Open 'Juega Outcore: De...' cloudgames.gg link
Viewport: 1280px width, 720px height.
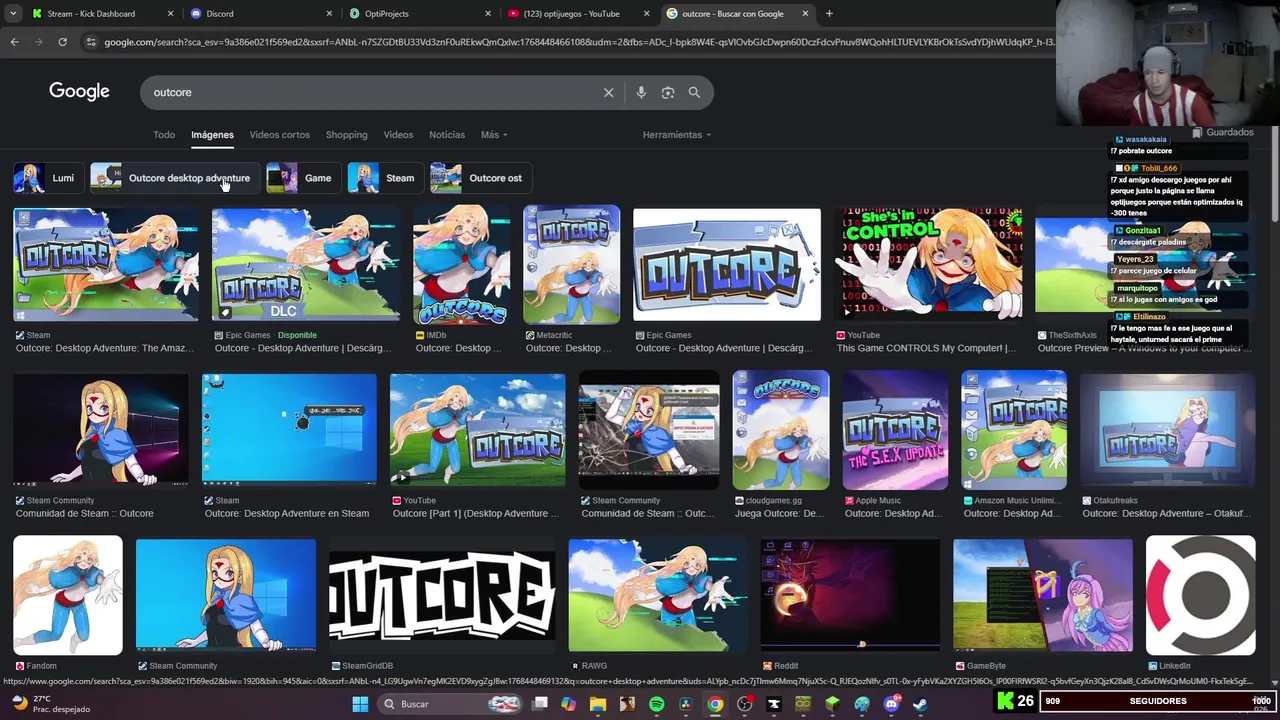pos(780,513)
